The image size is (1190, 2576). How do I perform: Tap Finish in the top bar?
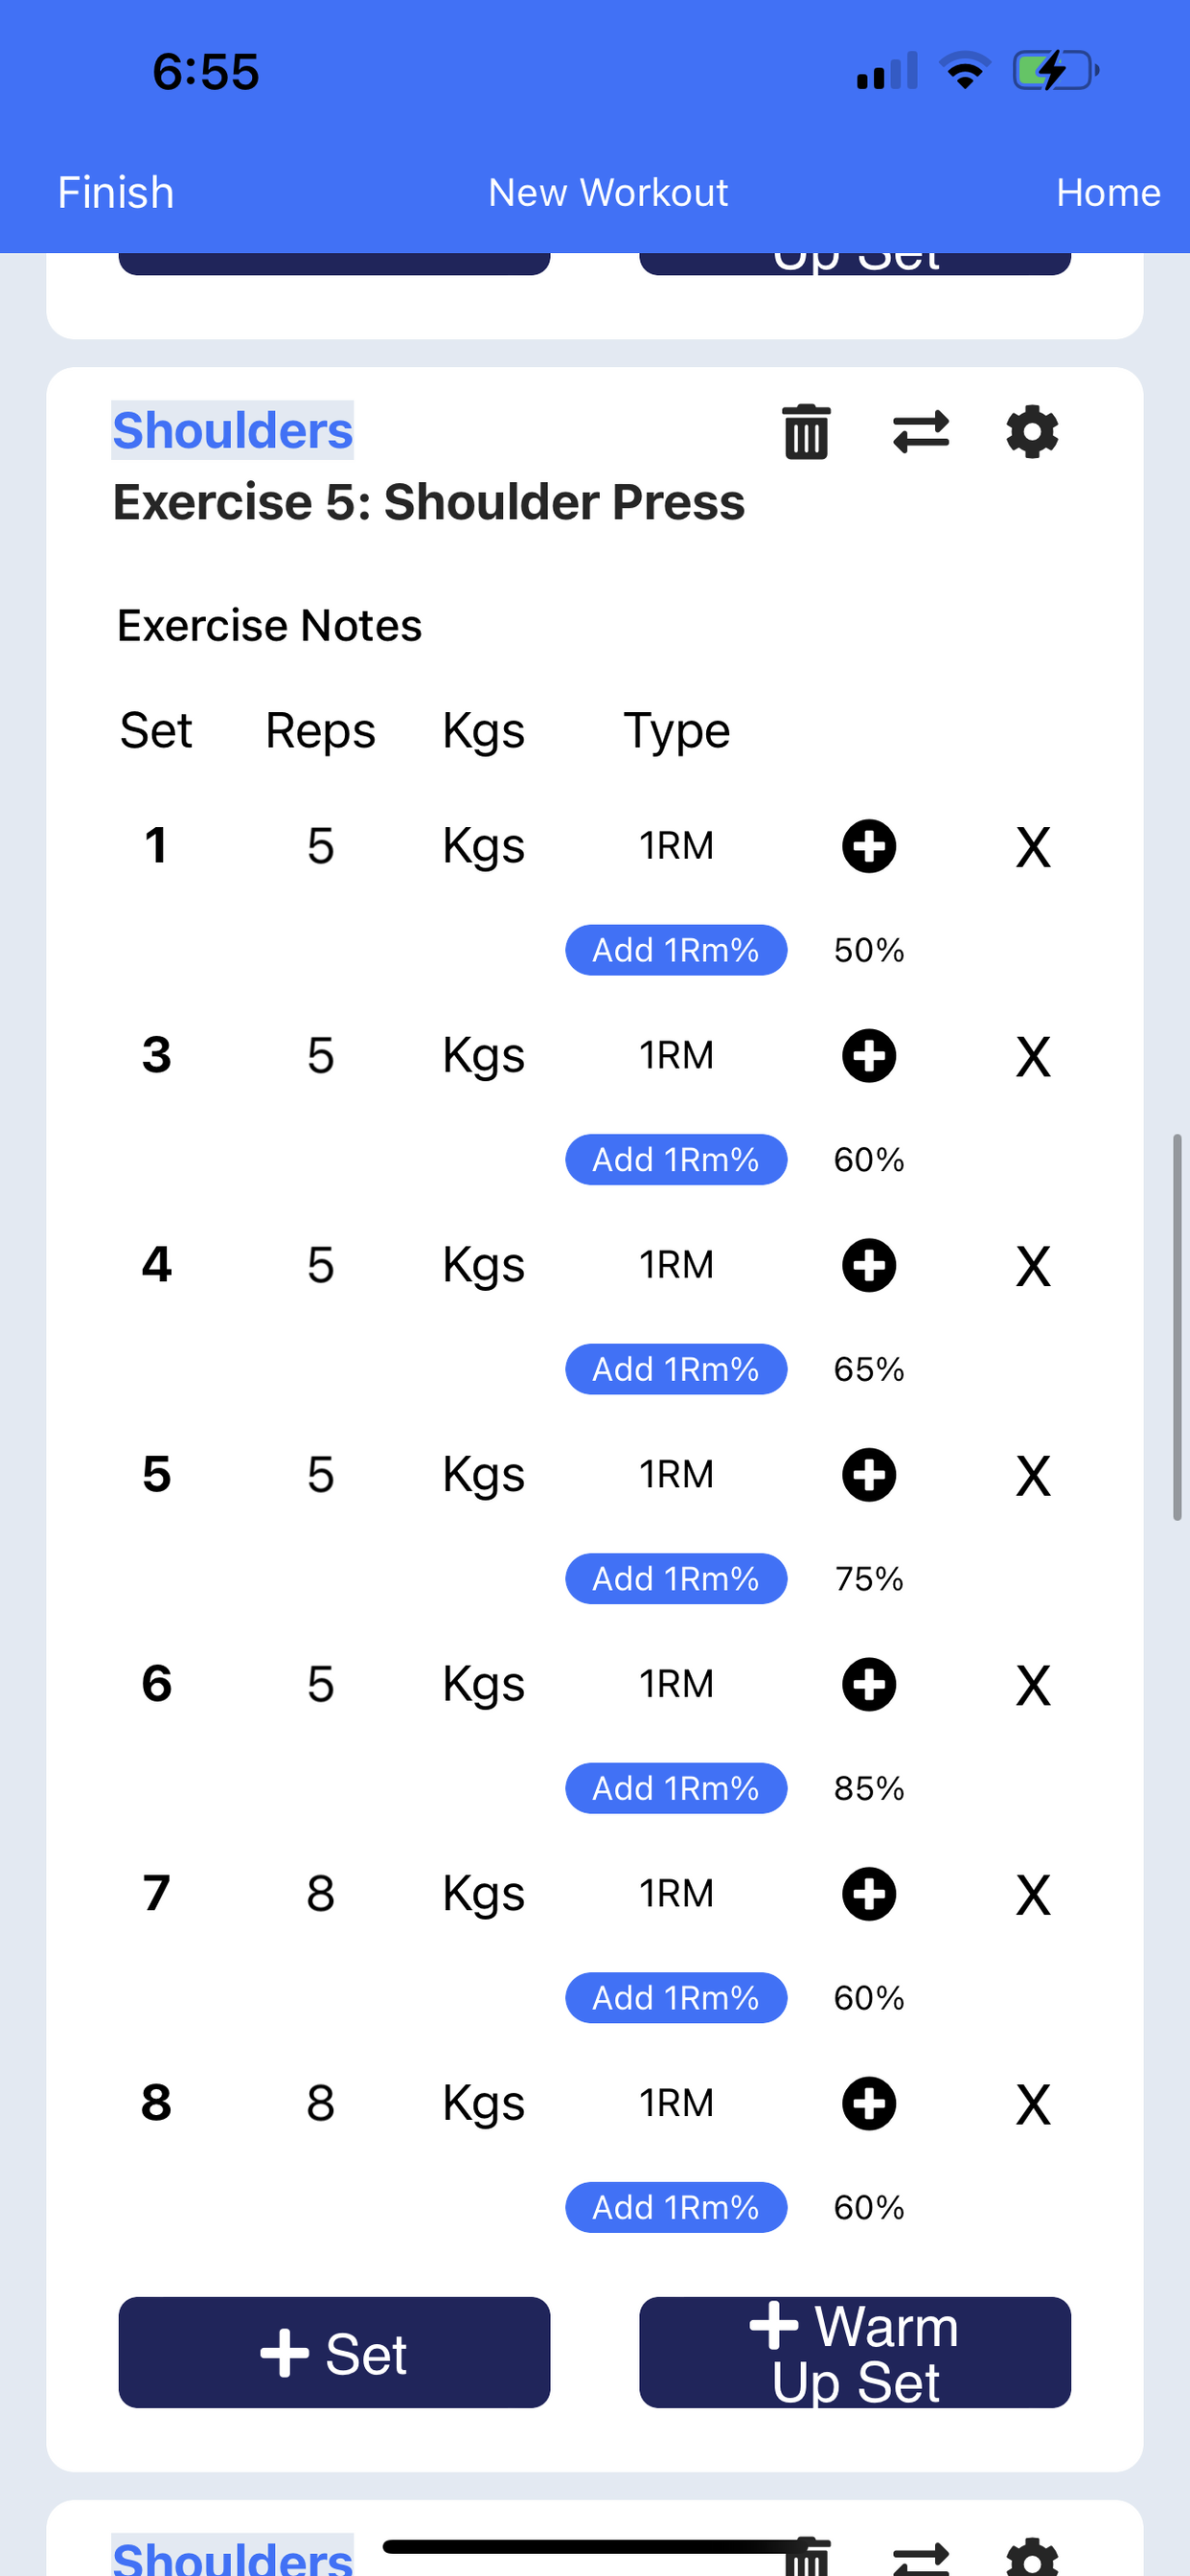pyautogui.click(x=116, y=192)
